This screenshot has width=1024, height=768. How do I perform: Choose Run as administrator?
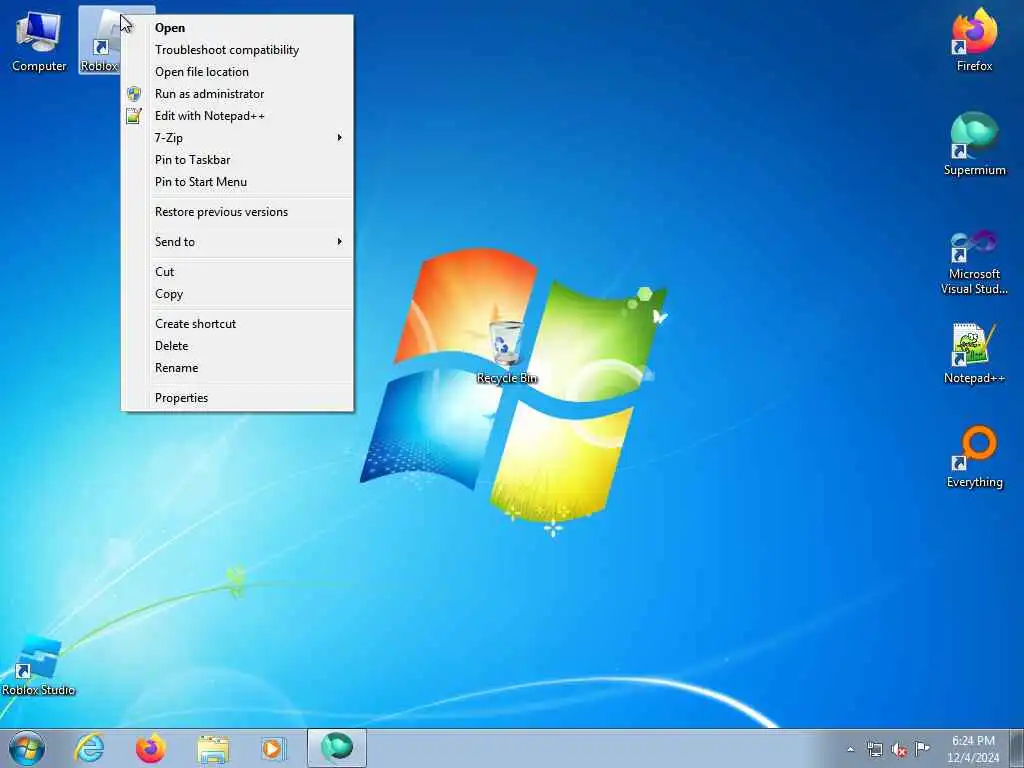pos(238,94)
